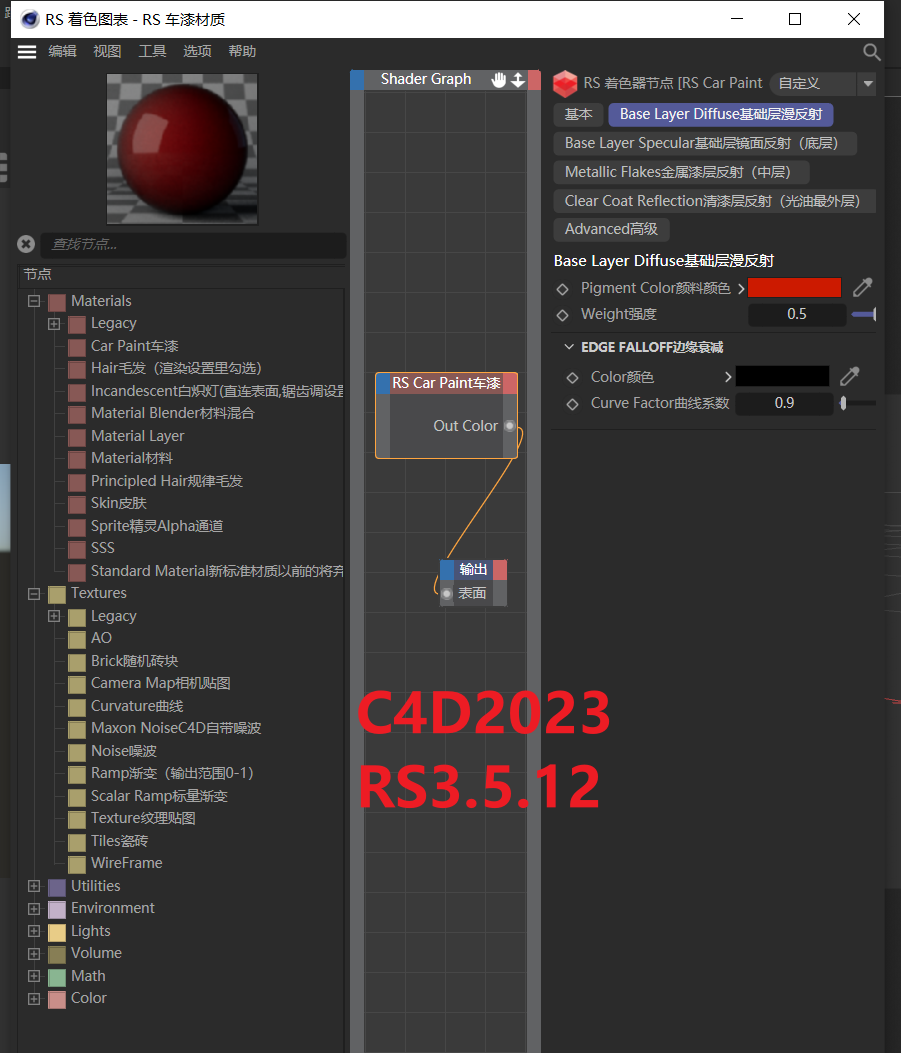Image resolution: width=901 pixels, height=1053 pixels.
Task: Click the Lights category color icon
Action: (x=57, y=932)
